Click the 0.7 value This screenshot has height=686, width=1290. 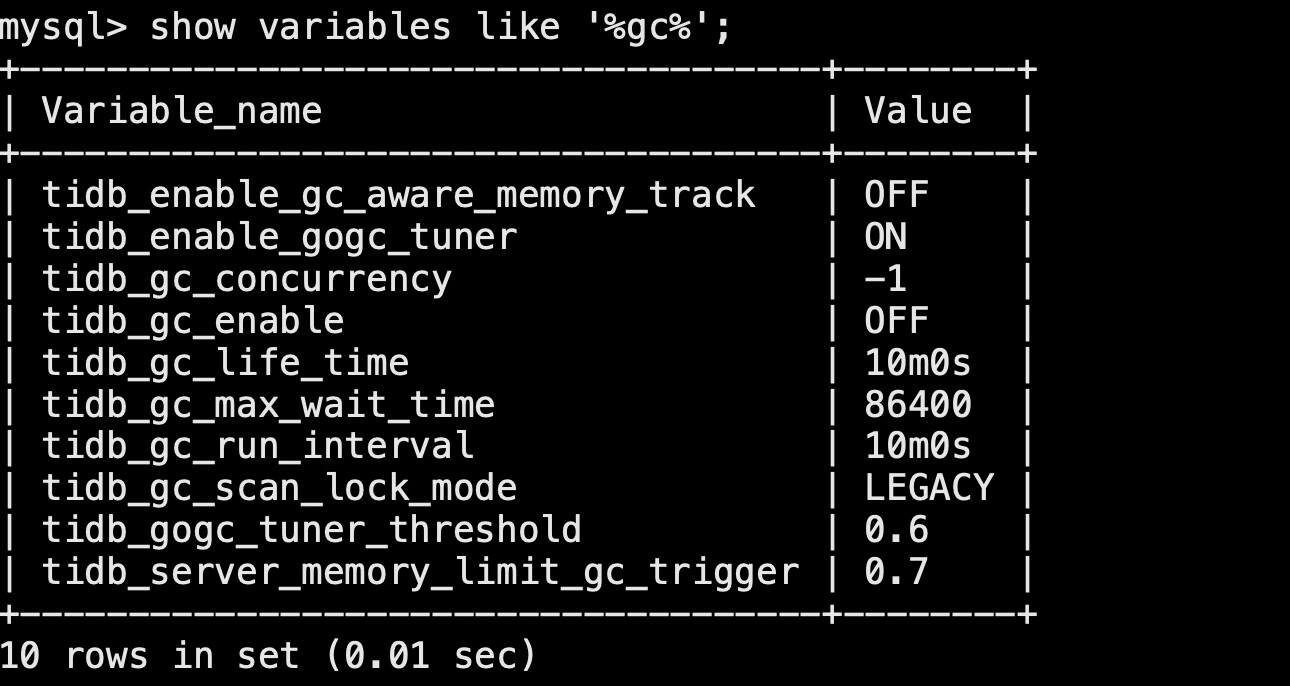point(896,572)
